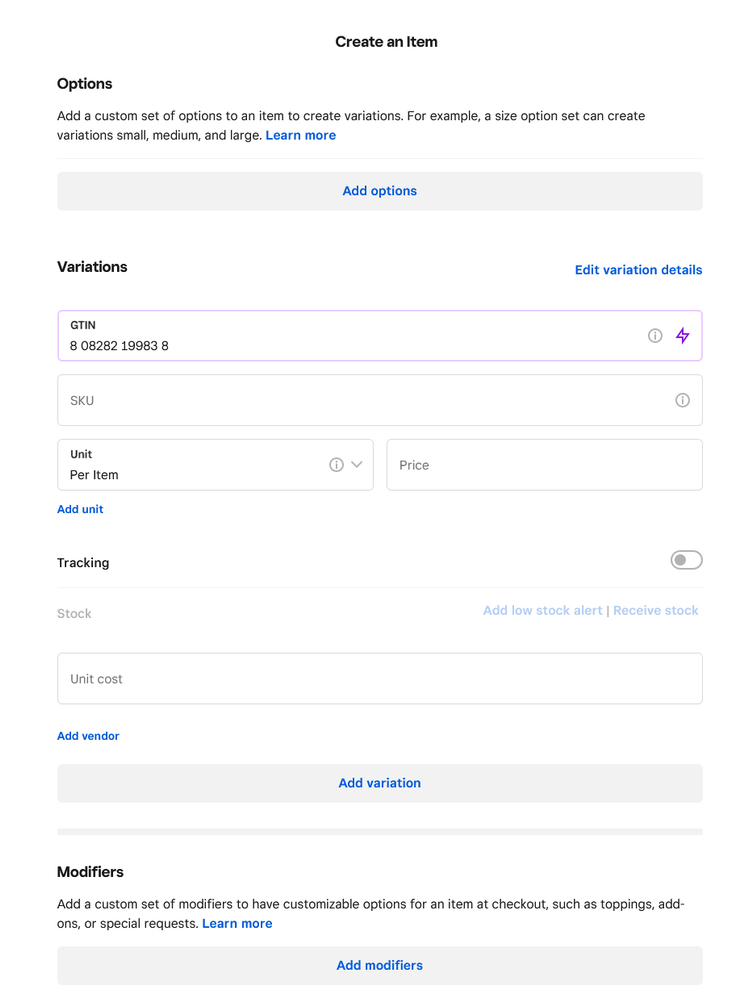753x998 pixels.
Task: Click the SKU text input field
Action: pos(360,400)
